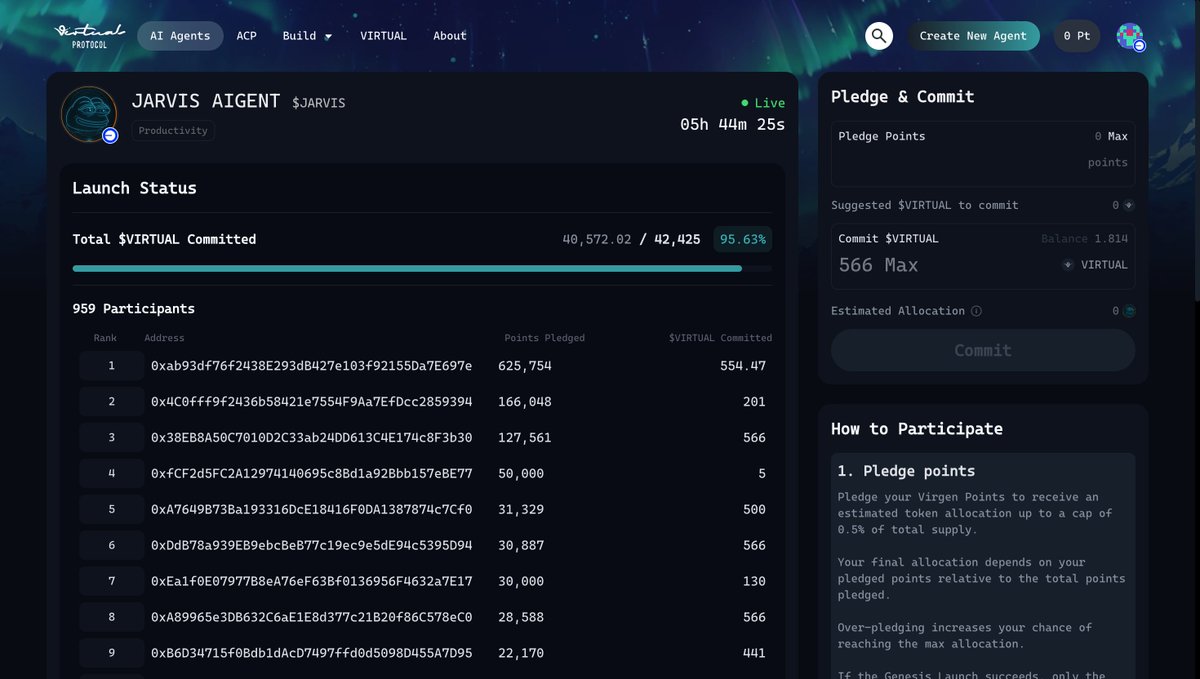Select address 0xEa1f0E07977B8eA76eF63Bf0136956F4632a7E17
1200x679 pixels.
coord(311,582)
